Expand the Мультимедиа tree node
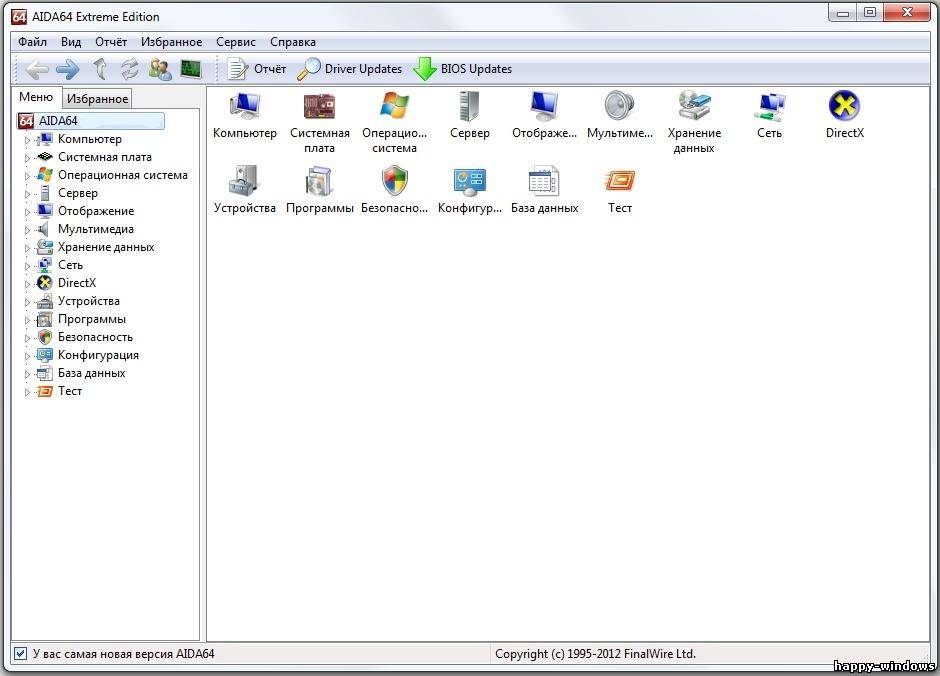The image size is (940, 676). pyautogui.click(x=27, y=230)
